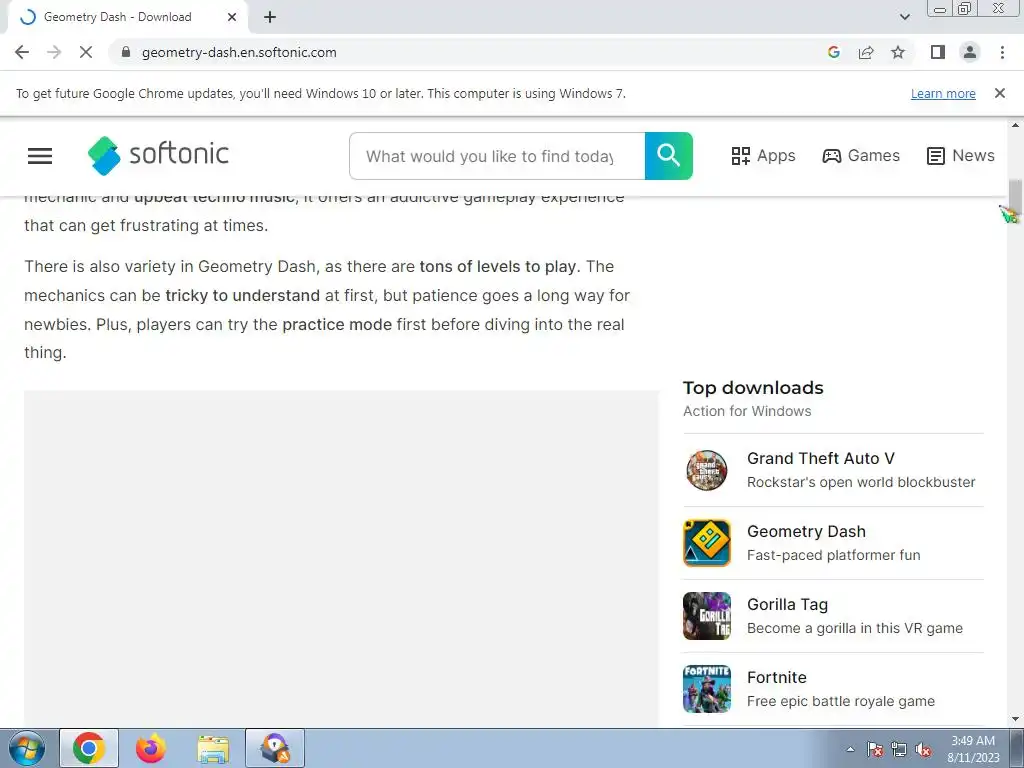
Task: Click the address bar URL
Action: pyautogui.click(x=239, y=52)
